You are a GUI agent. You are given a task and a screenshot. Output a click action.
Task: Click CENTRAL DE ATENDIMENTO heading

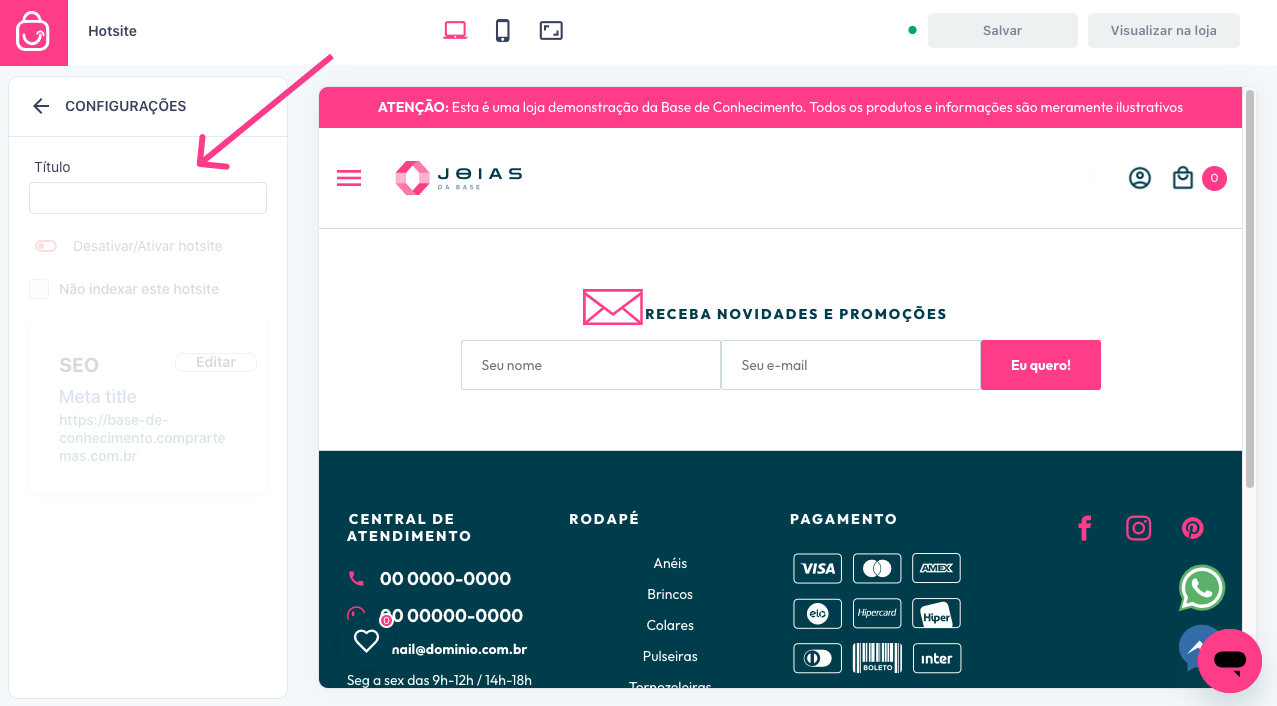tap(409, 527)
